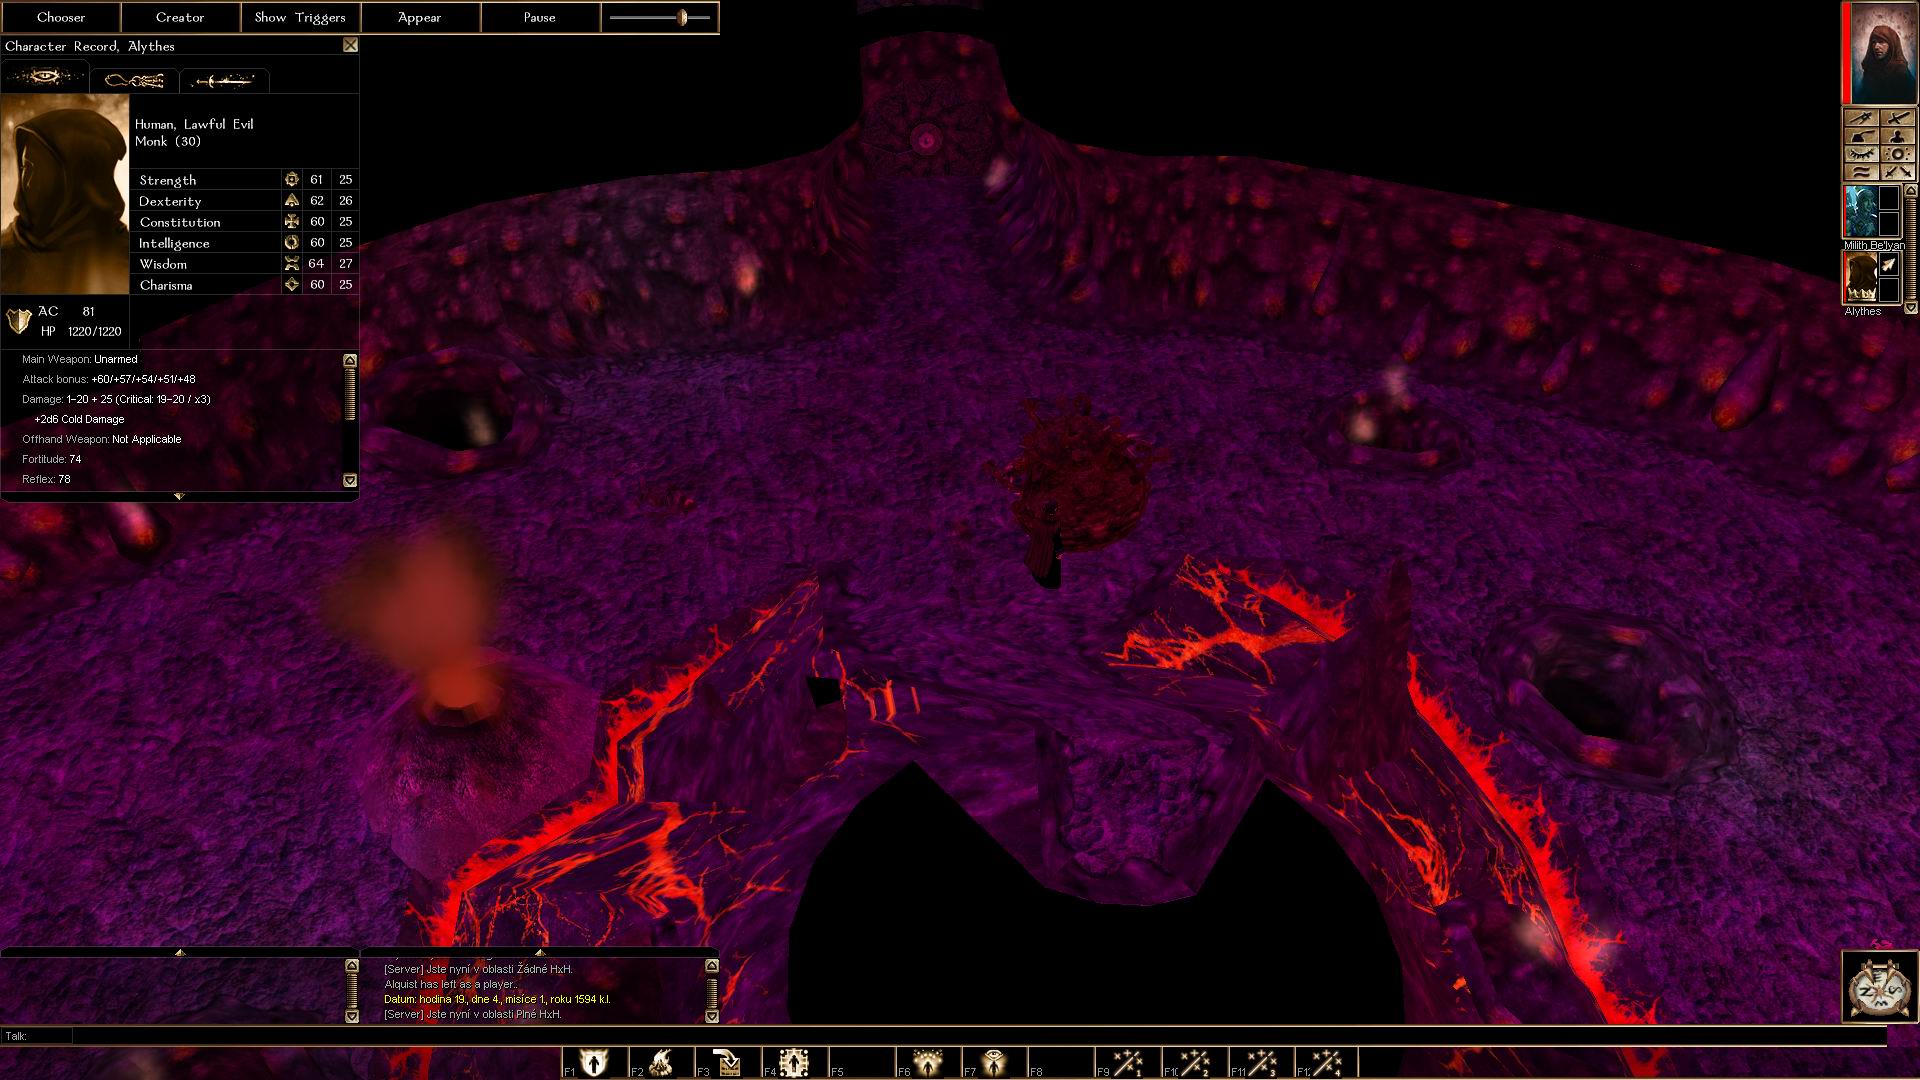This screenshot has width=1920, height=1080.
Task: Use the F9 wand quickslot
Action: (x=1128, y=1062)
